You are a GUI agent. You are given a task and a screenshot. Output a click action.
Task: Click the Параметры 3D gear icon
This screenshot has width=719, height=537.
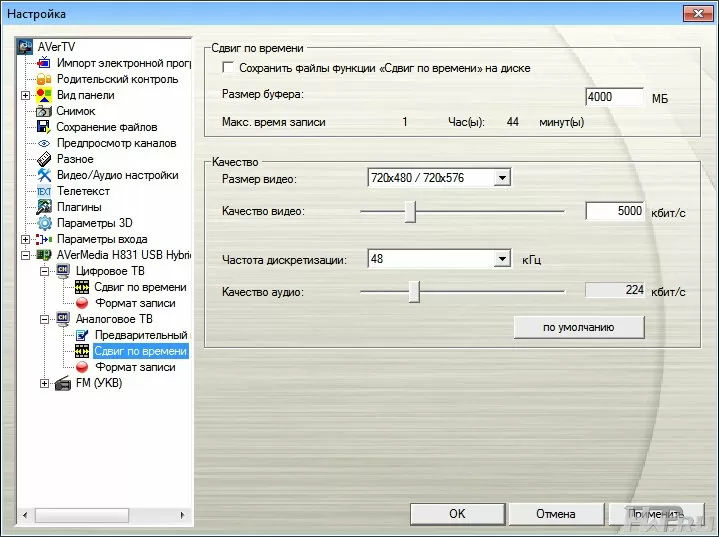44,223
